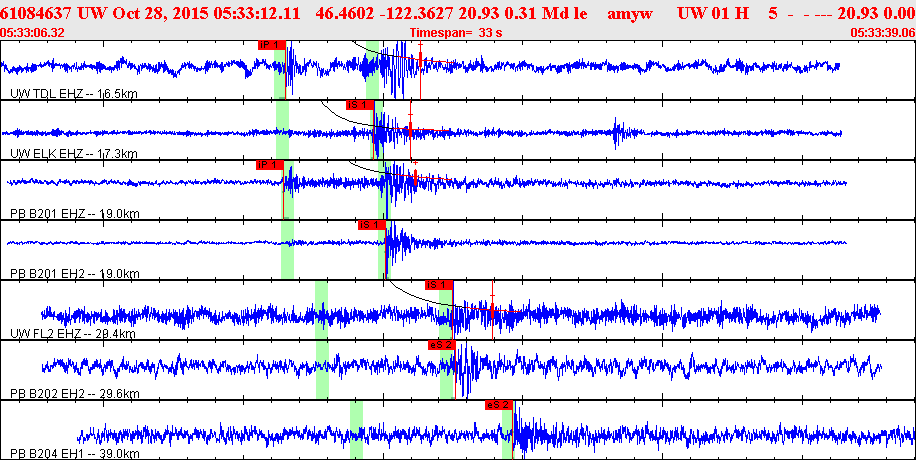The height and width of the screenshot is (460, 916).
Task: Click the UW 01 H text in header
Action: point(712,14)
